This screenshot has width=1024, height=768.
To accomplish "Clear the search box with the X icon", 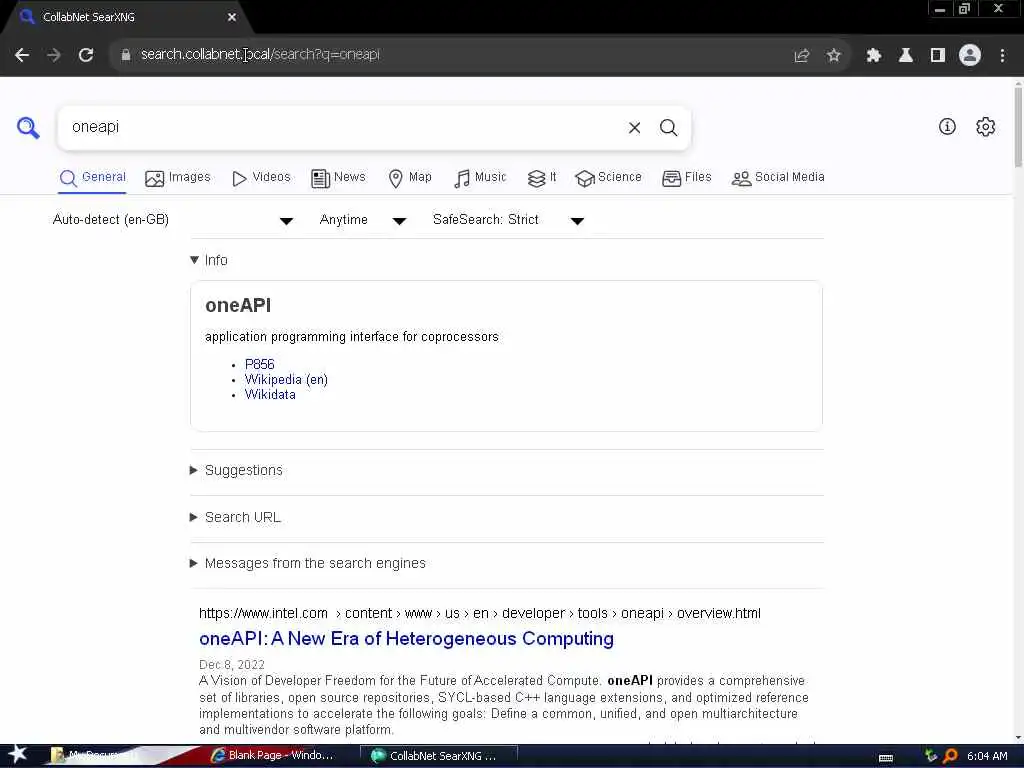I will click(x=634, y=127).
